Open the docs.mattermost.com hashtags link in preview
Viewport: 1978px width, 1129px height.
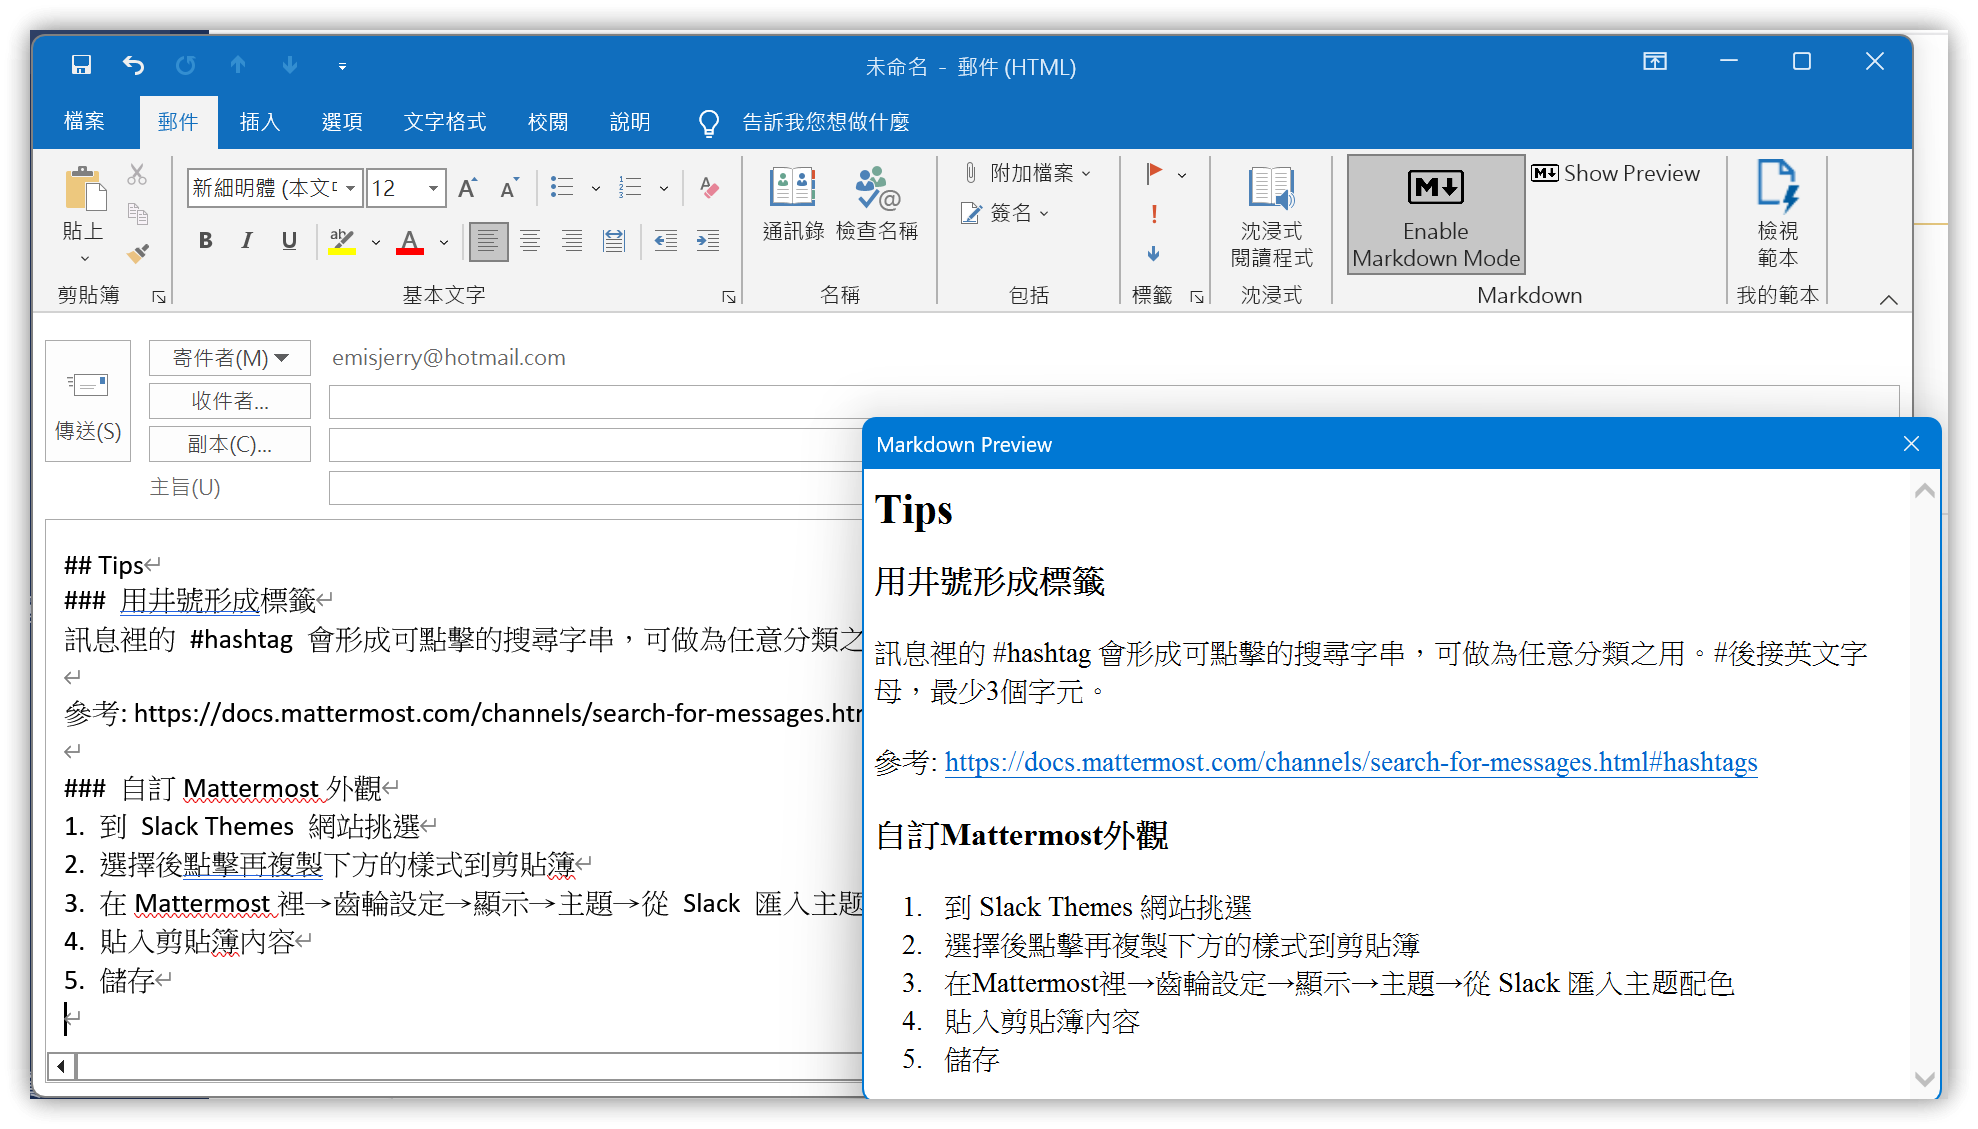(x=1350, y=762)
